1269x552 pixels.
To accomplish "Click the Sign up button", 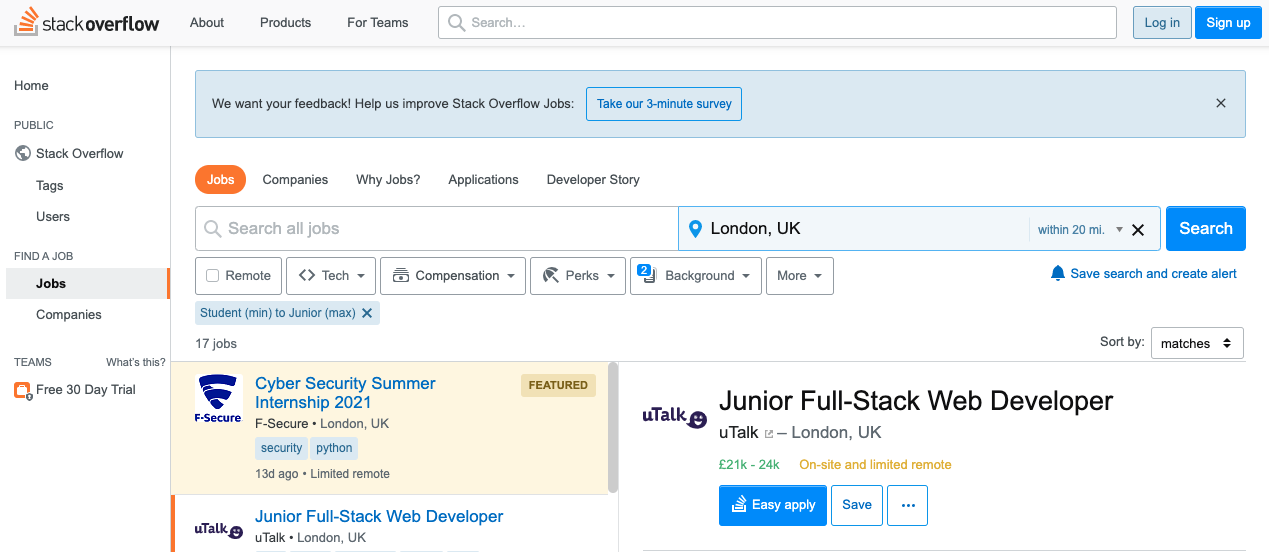I will click(1228, 22).
